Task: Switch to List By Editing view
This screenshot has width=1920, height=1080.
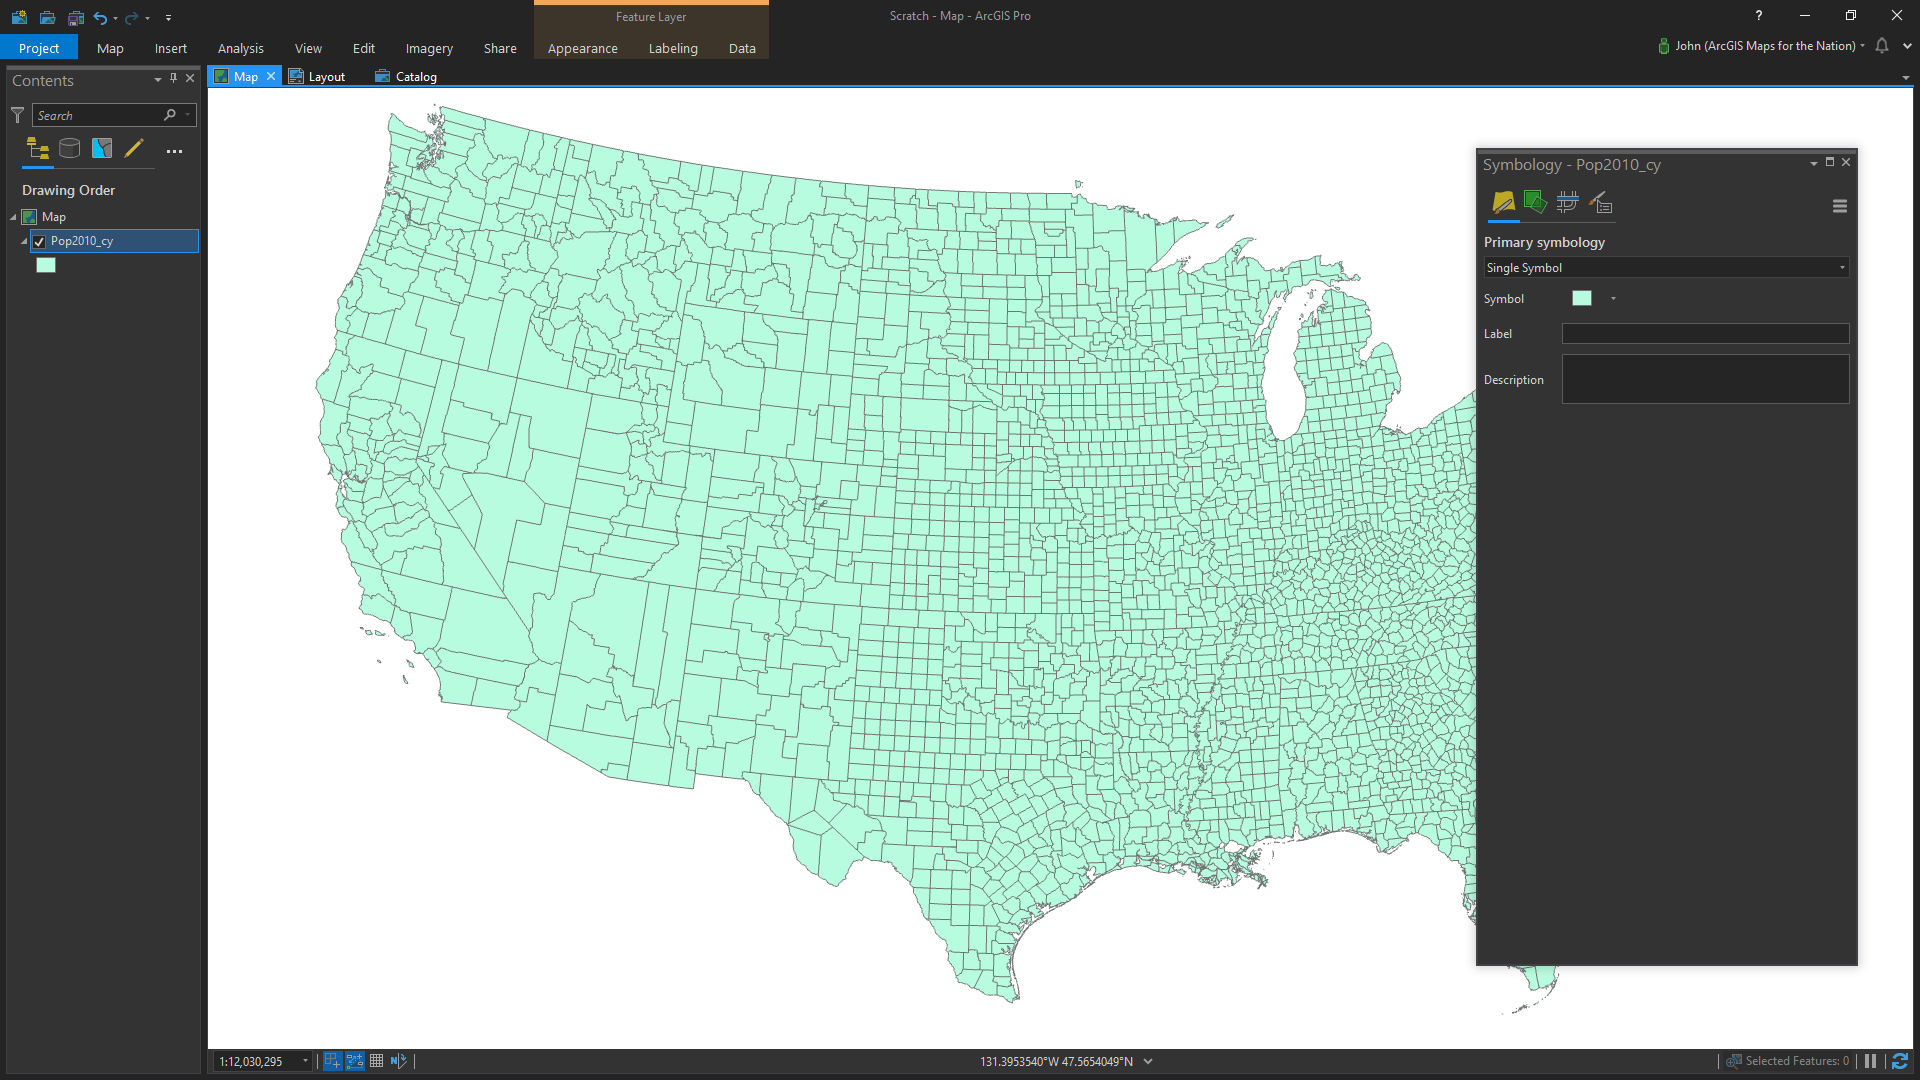Action: [134, 149]
